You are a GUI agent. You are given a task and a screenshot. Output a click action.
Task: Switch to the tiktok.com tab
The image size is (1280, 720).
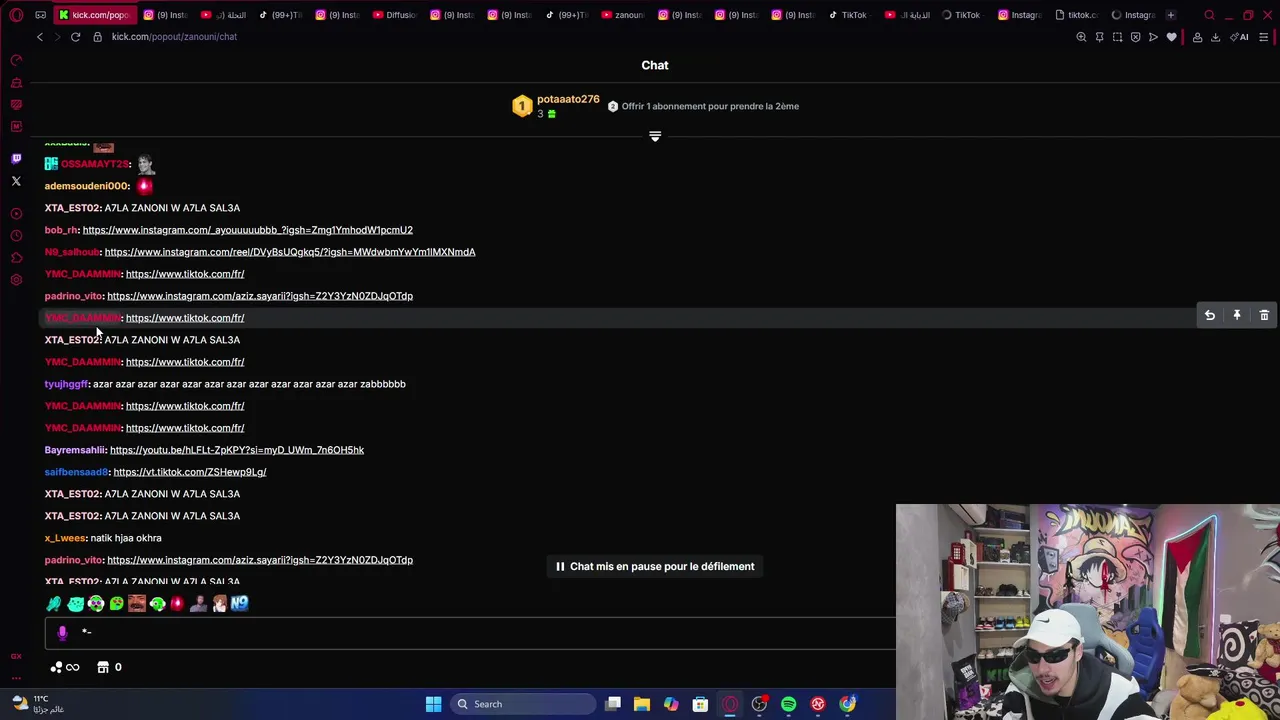1075,15
